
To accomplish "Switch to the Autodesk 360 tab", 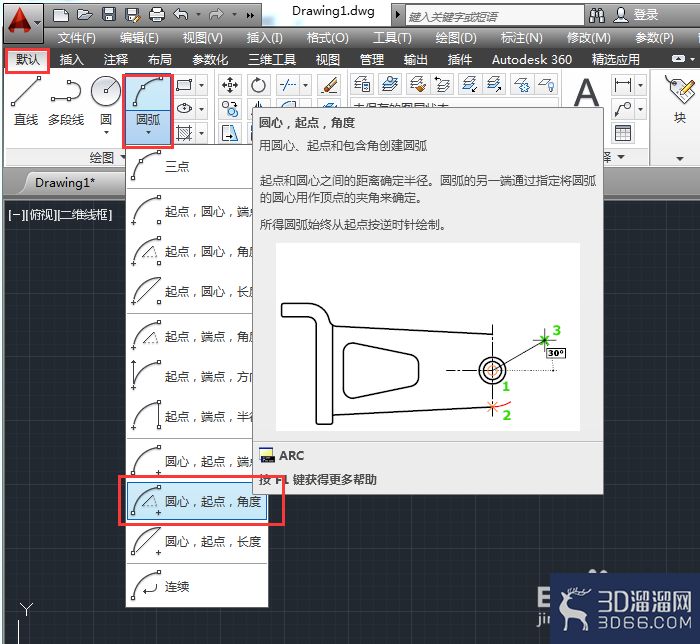I will pyautogui.click(x=531, y=59).
